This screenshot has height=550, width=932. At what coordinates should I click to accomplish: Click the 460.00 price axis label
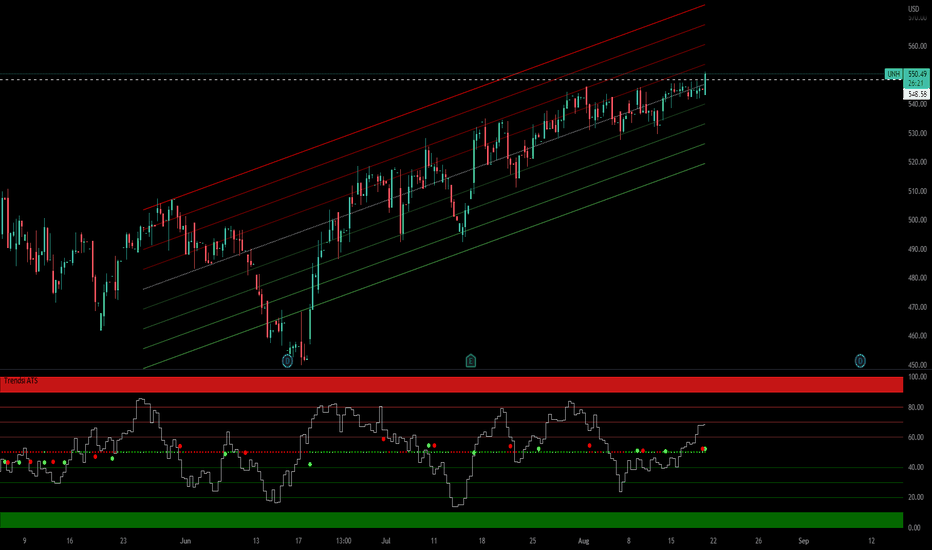click(x=917, y=336)
